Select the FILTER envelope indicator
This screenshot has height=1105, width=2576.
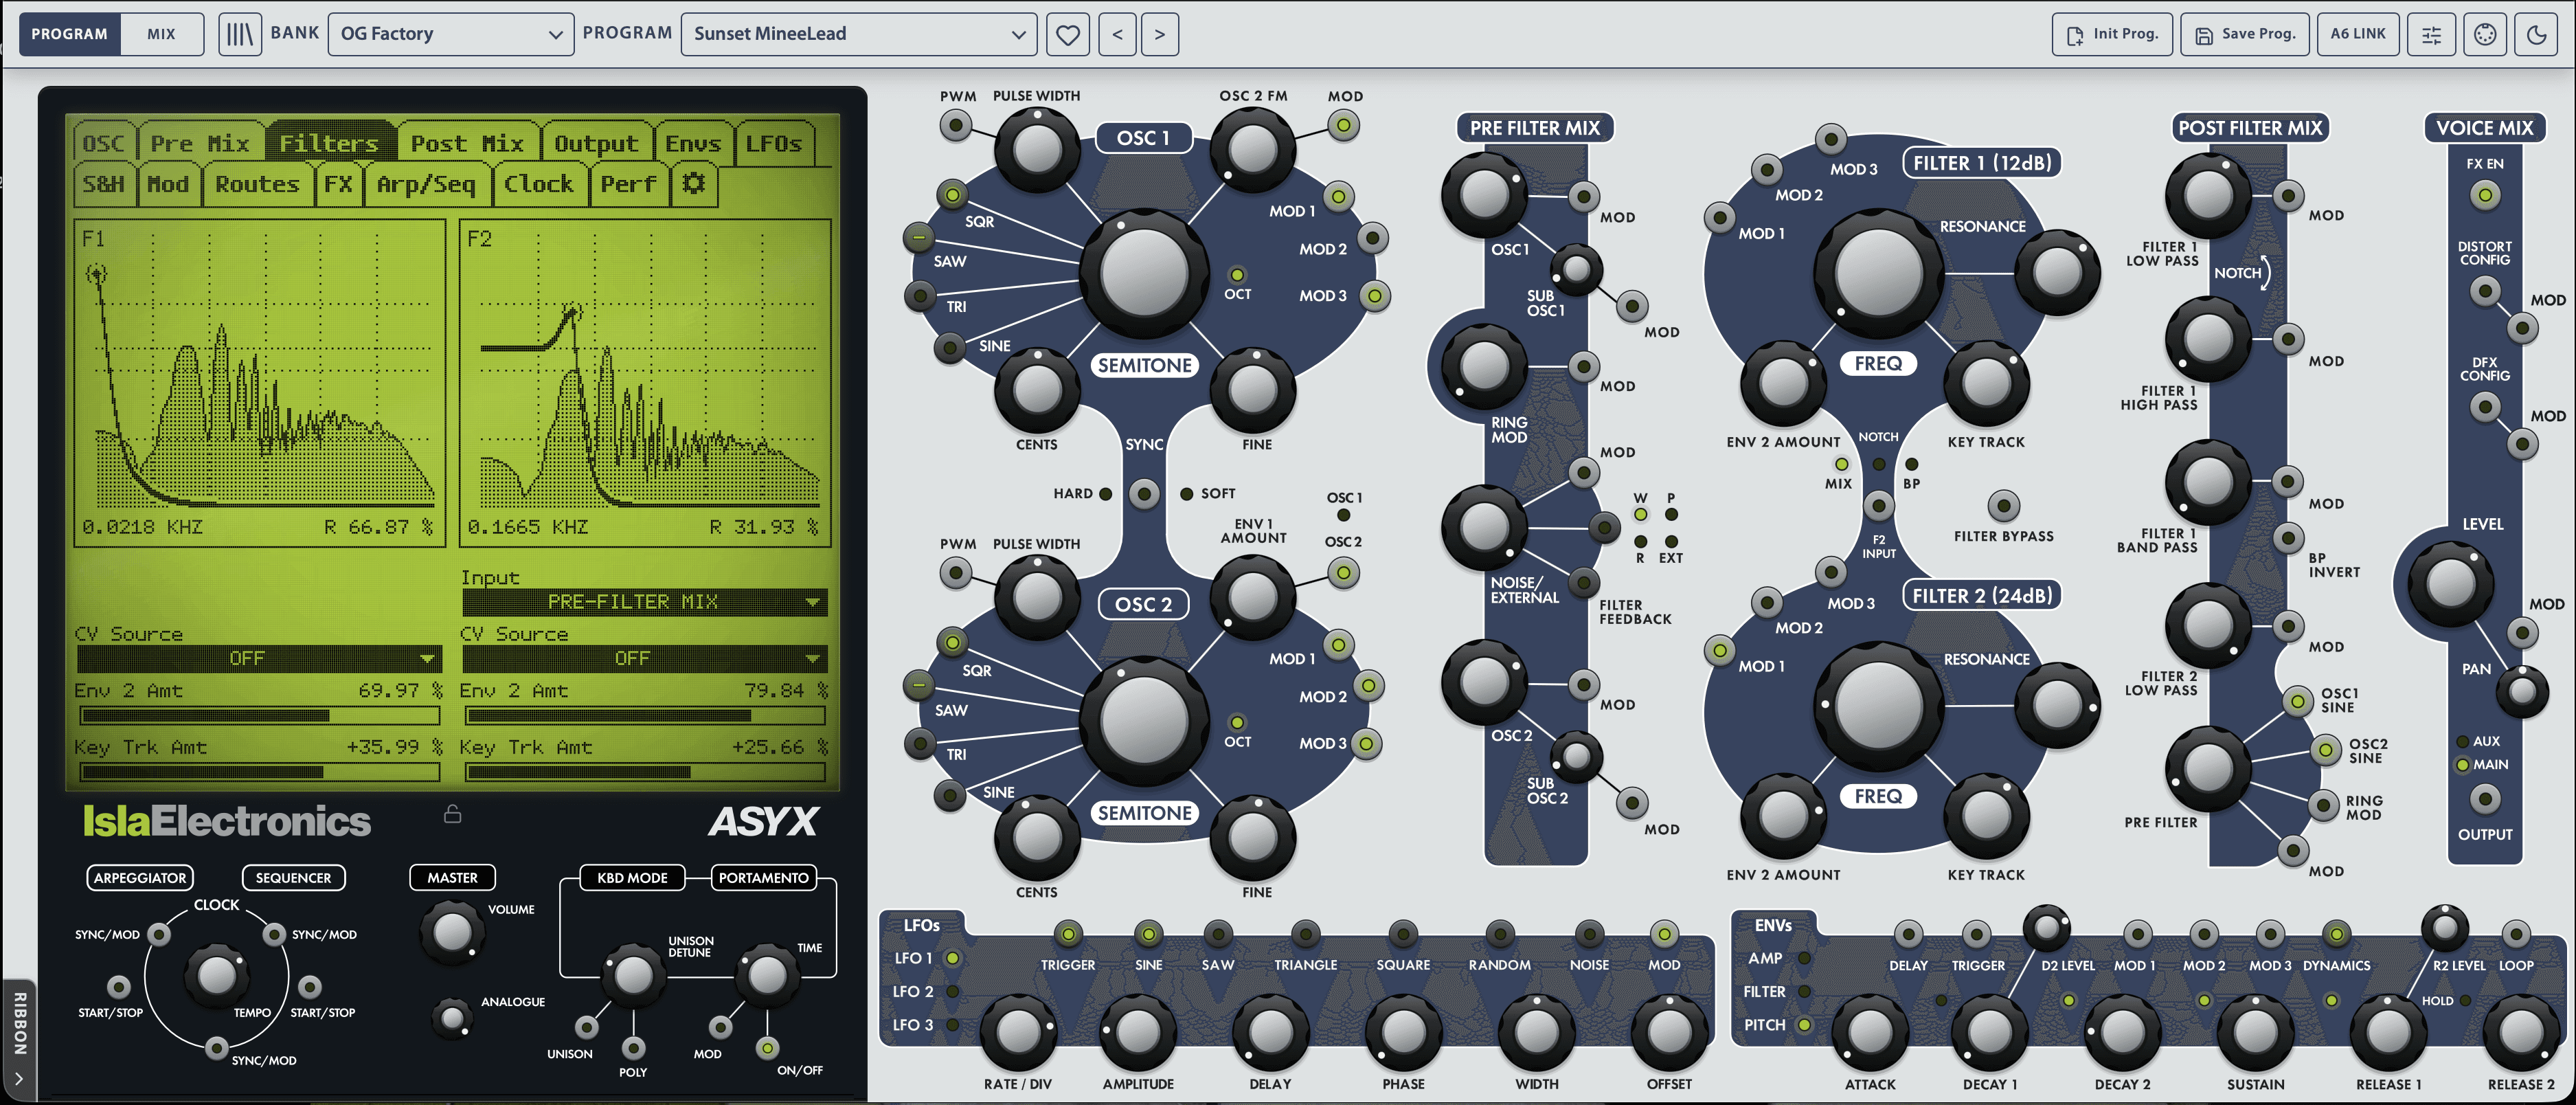pos(1804,992)
